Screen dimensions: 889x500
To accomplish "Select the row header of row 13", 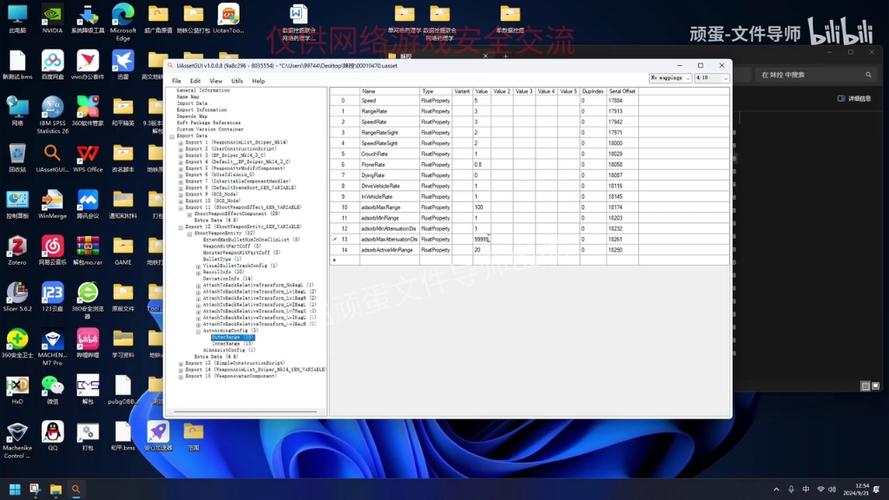I will click(344, 239).
